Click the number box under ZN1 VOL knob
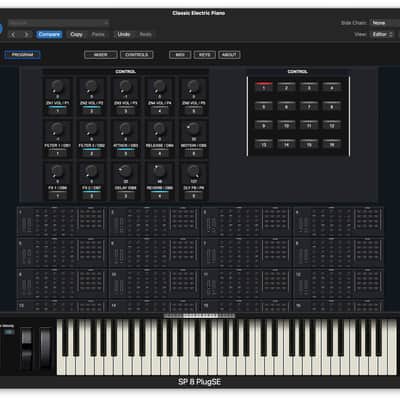400x400 pixels. pos(57,111)
